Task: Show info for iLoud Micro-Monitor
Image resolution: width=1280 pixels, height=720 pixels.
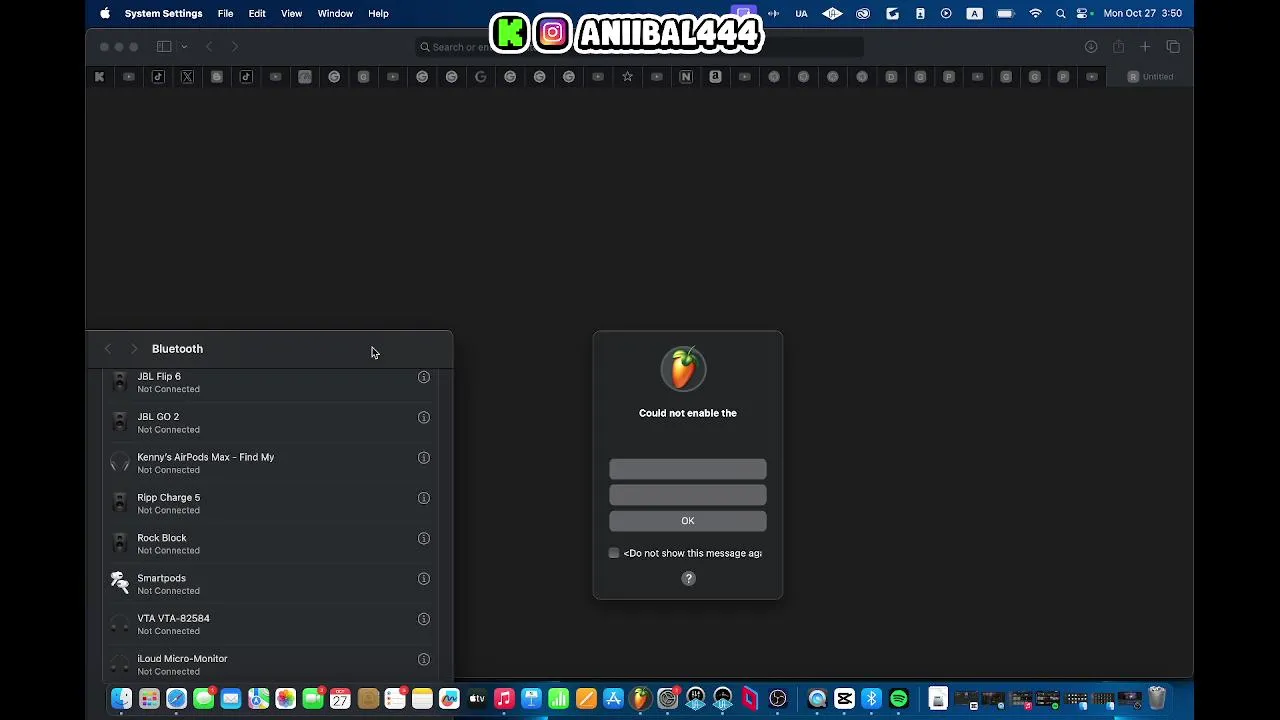Action: point(424,659)
